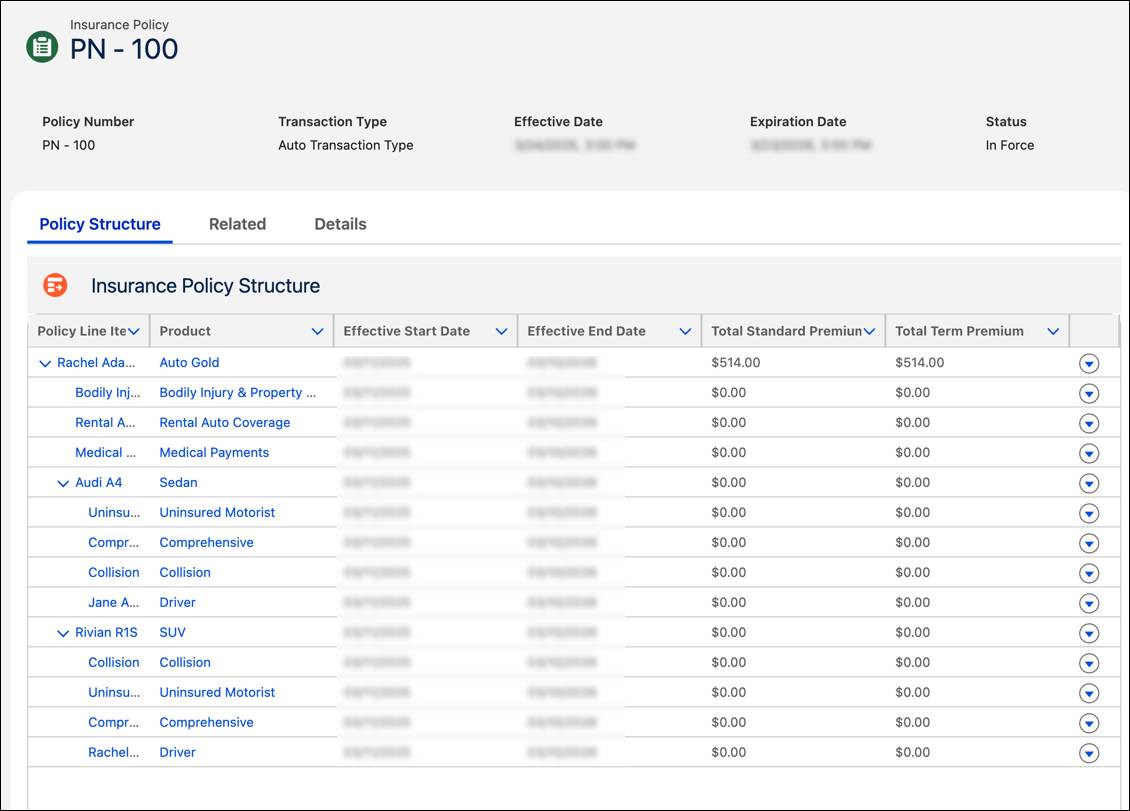This screenshot has width=1130, height=811.
Task: Open the Medical ... line item link
Action: [x=105, y=453]
